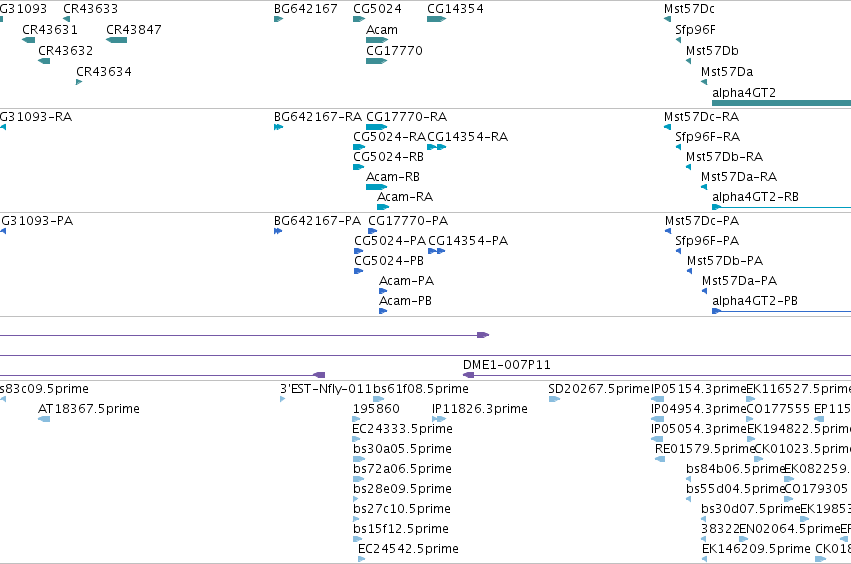This screenshot has height=564, width=851.
Task: Click protein Acam-PB
Action: (405, 301)
